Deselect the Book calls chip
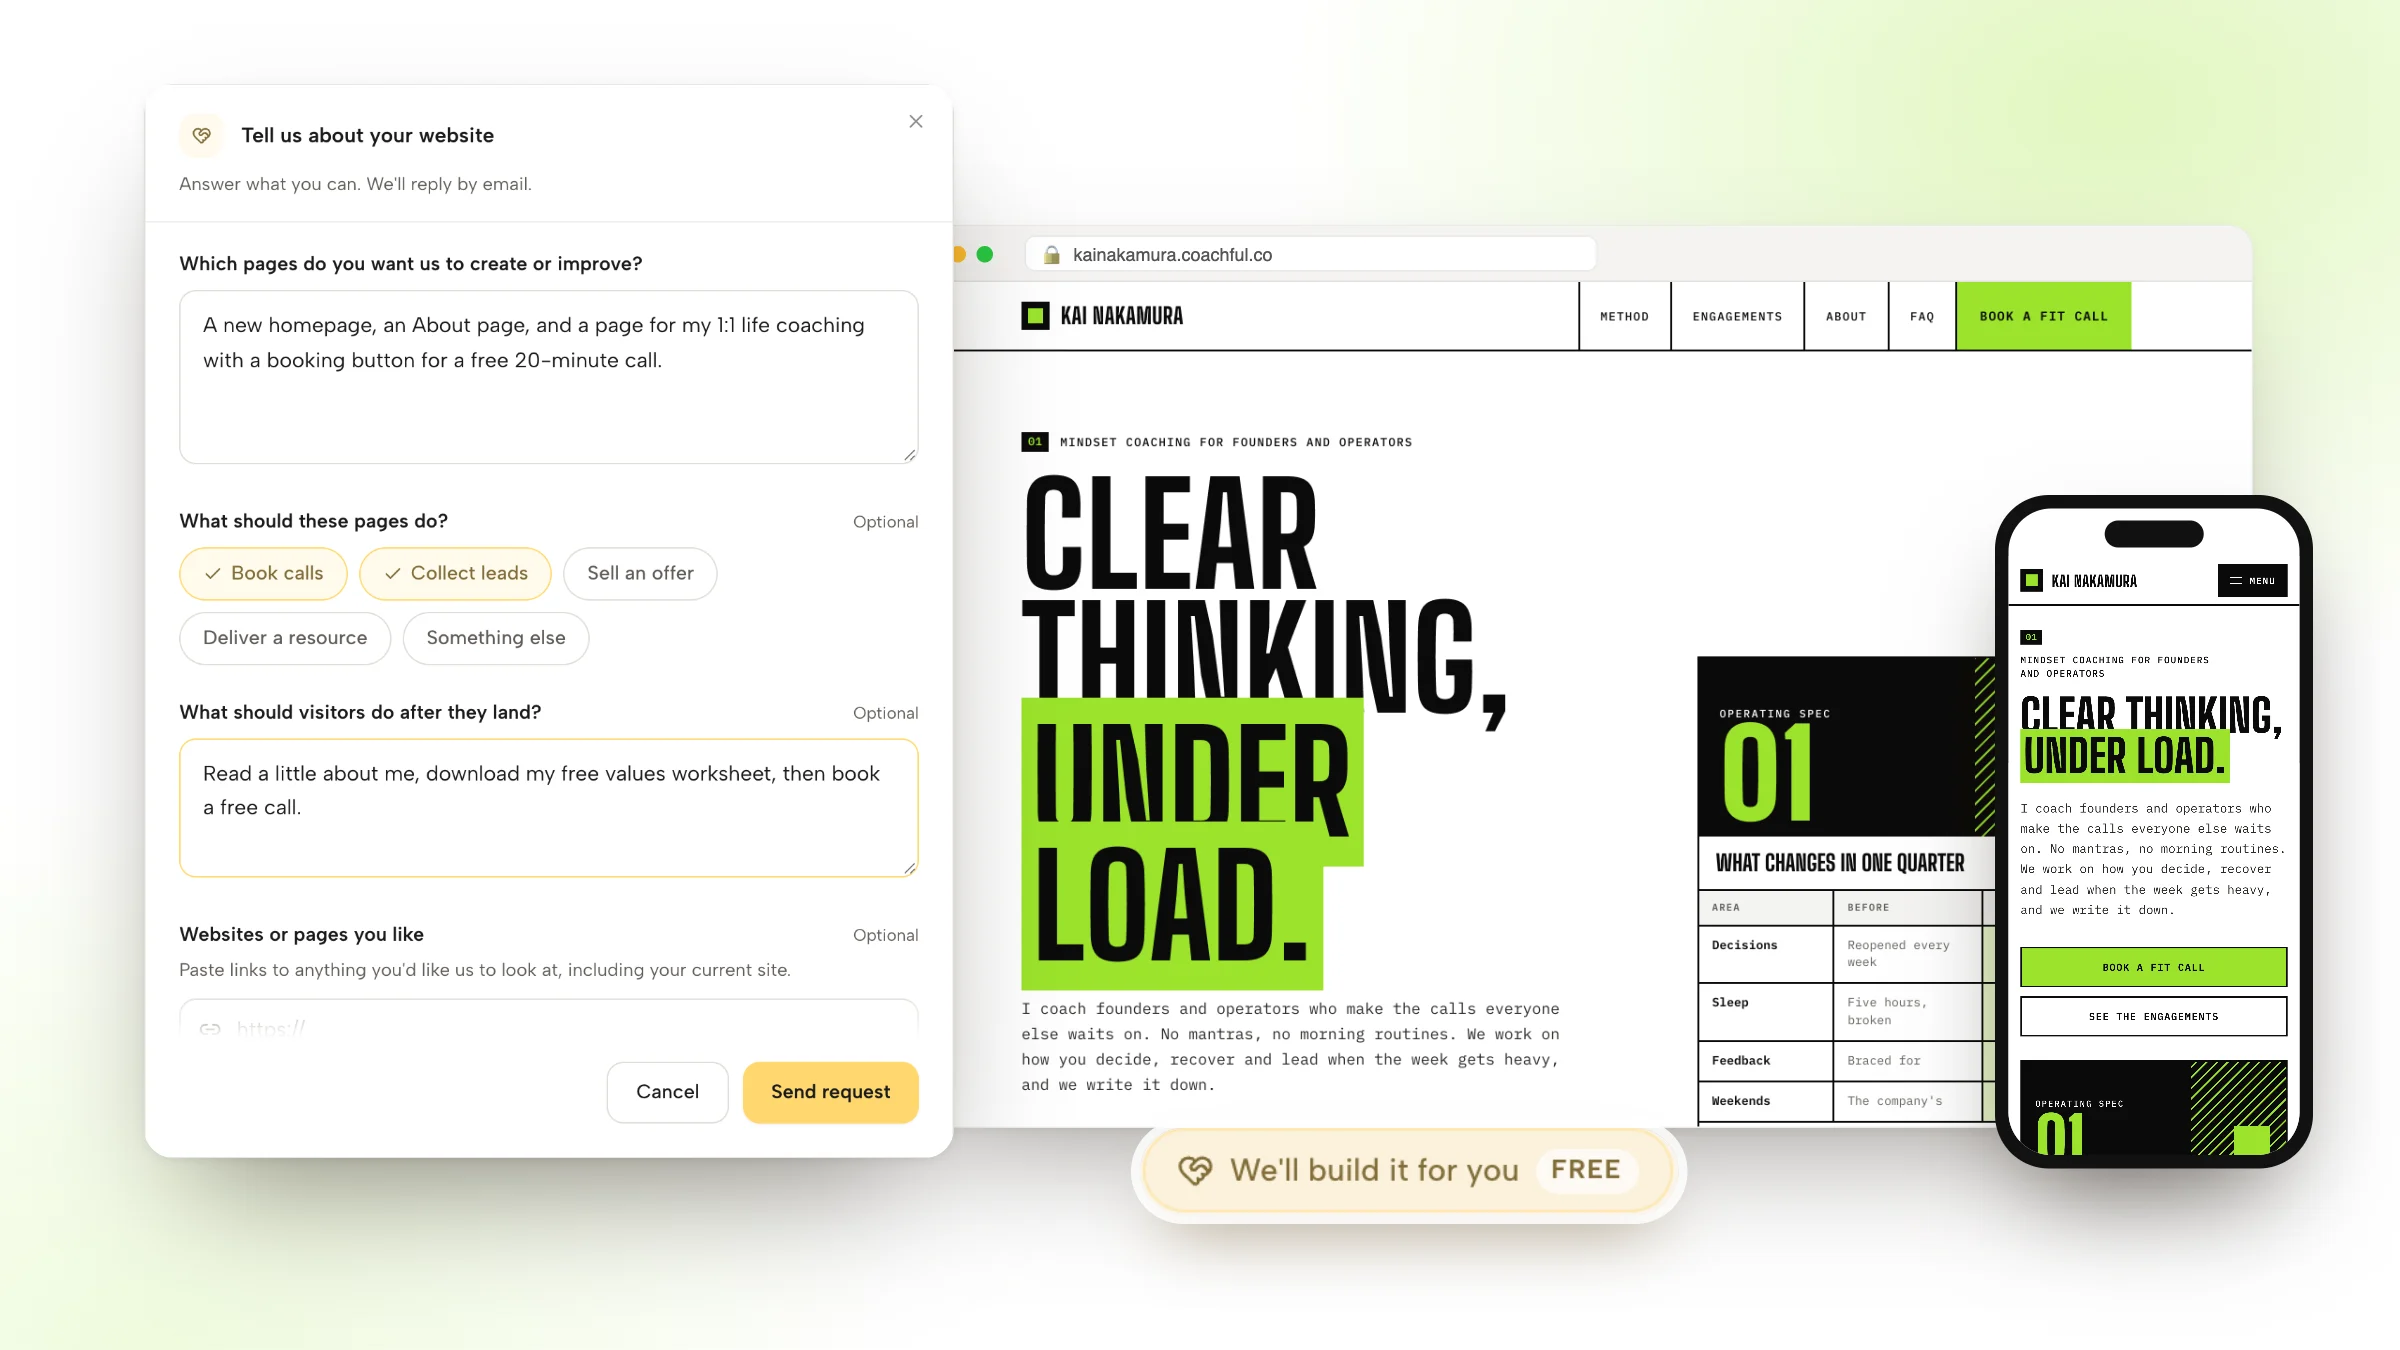 (264, 573)
